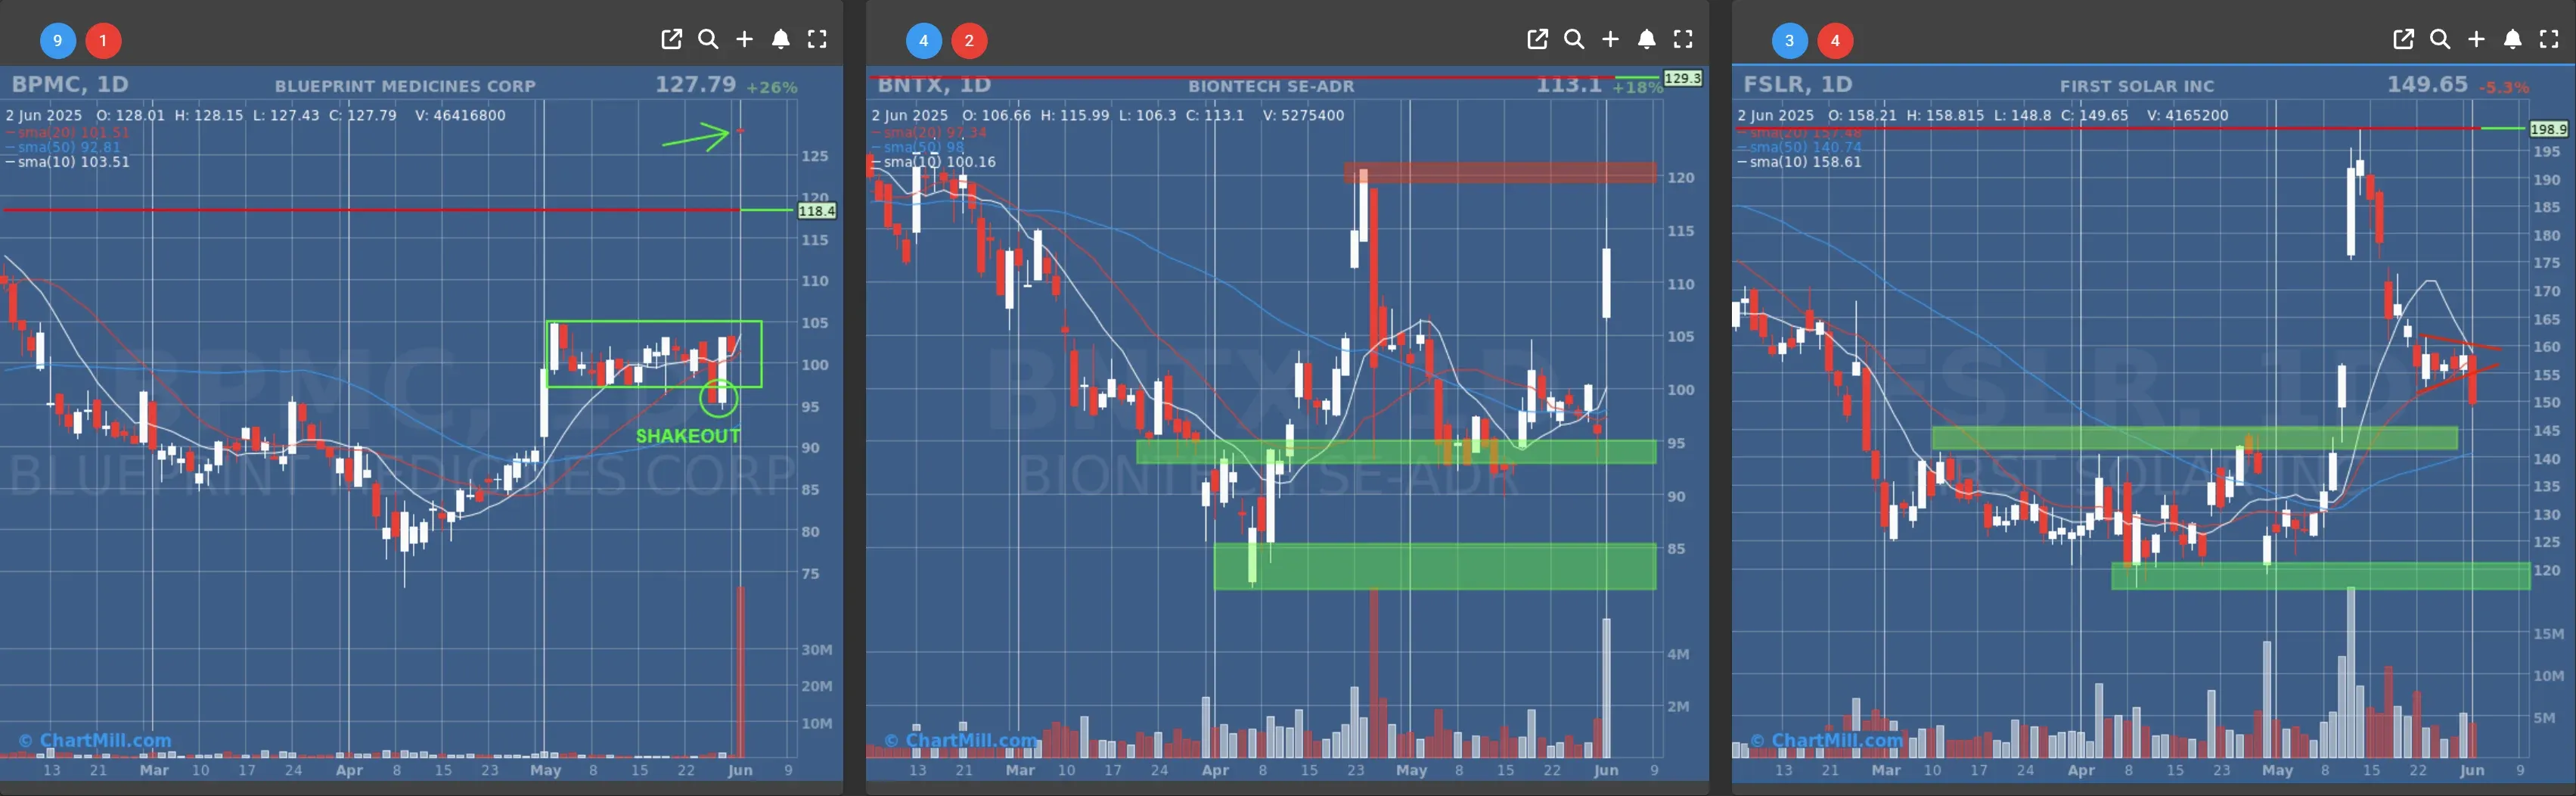Screen dimensions: 2576x796
Task: Open BNTX chart in new window
Action: (1537, 39)
